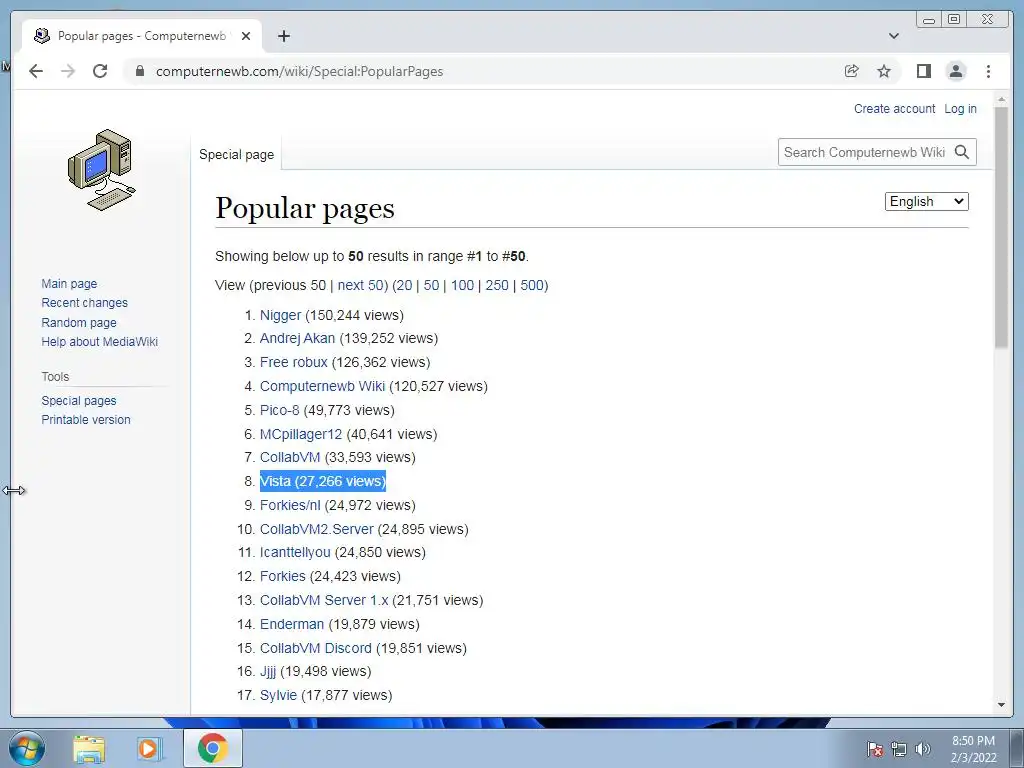Screen dimensions: 1024x768
Task: Open the Andrej Akan page link
Action: tap(297, 338)
